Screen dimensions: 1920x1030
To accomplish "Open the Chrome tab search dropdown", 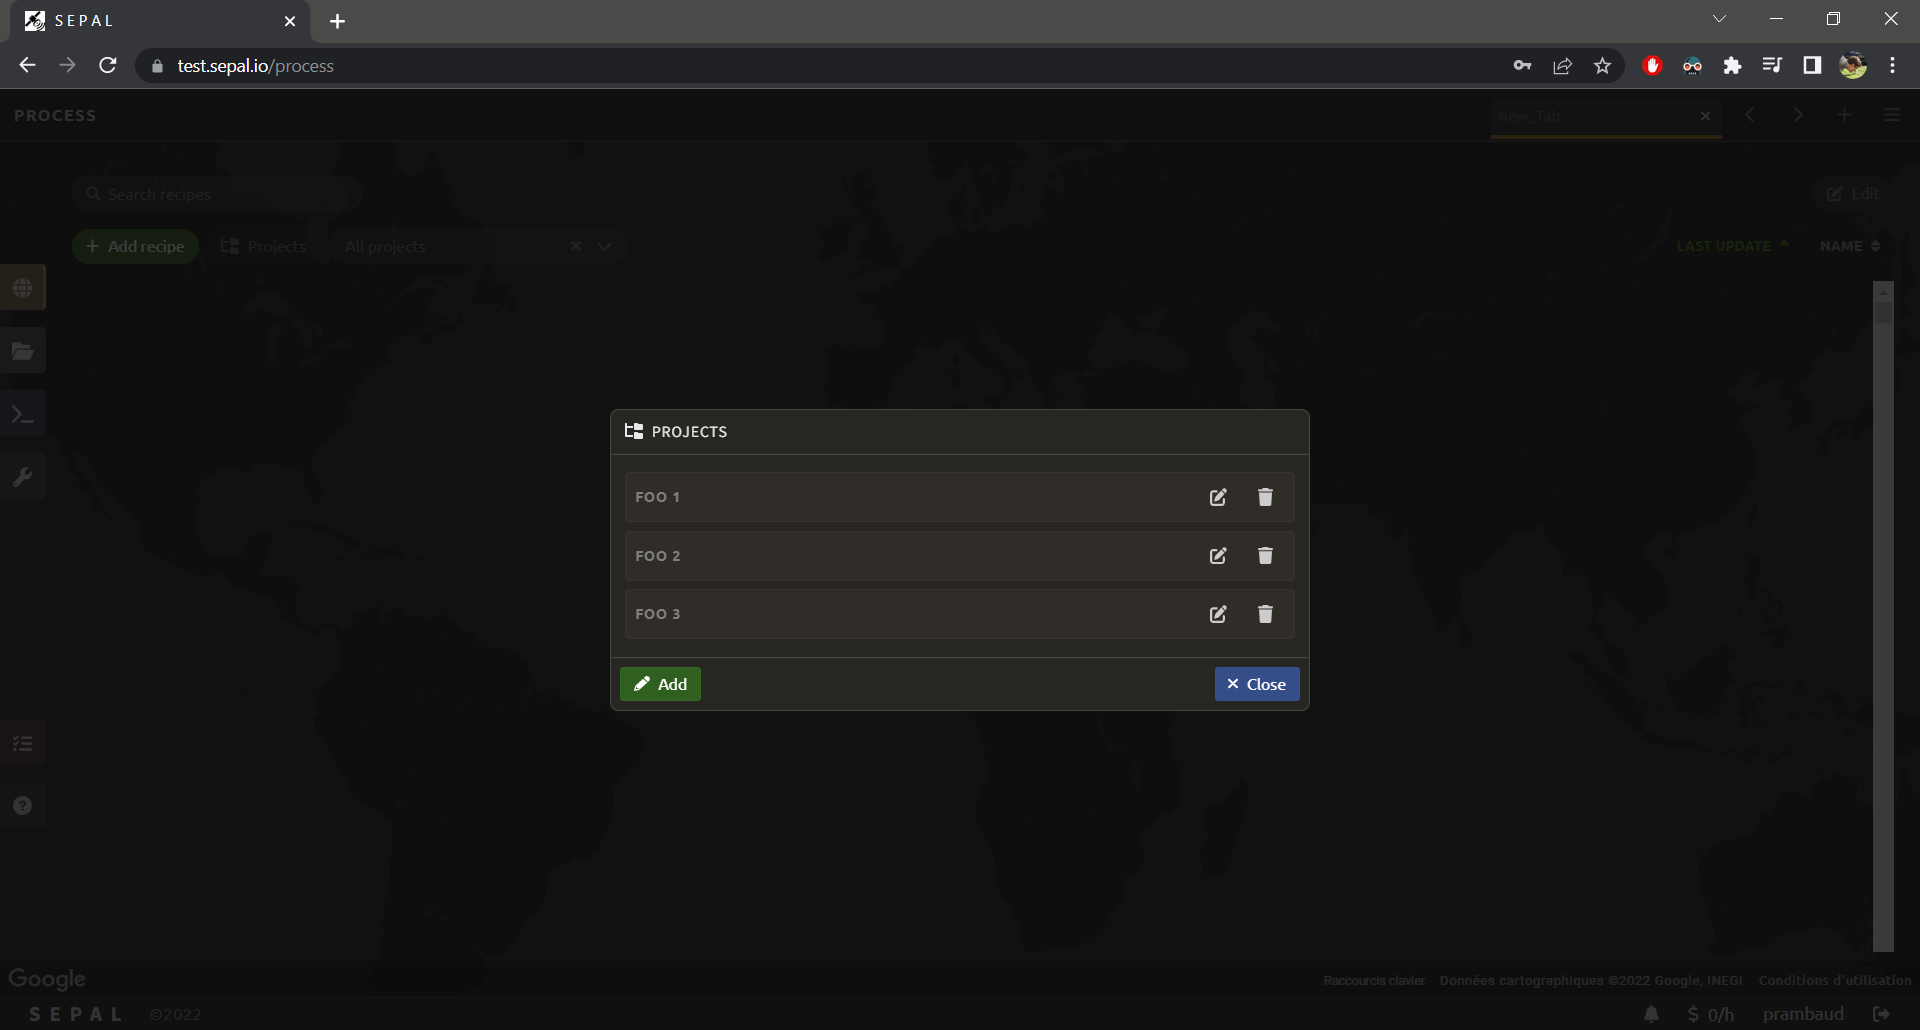I will coord(1719,20).
